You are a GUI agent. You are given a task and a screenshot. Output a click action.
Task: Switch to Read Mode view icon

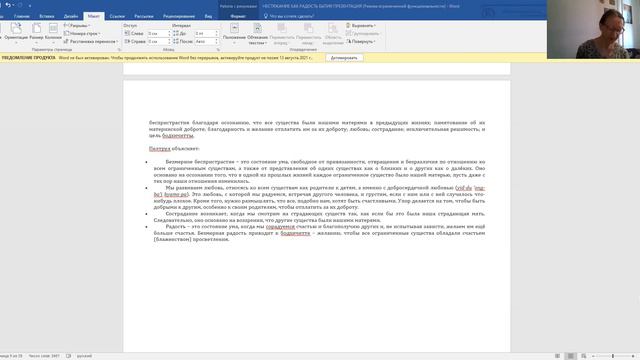click(x=558, y=356)
